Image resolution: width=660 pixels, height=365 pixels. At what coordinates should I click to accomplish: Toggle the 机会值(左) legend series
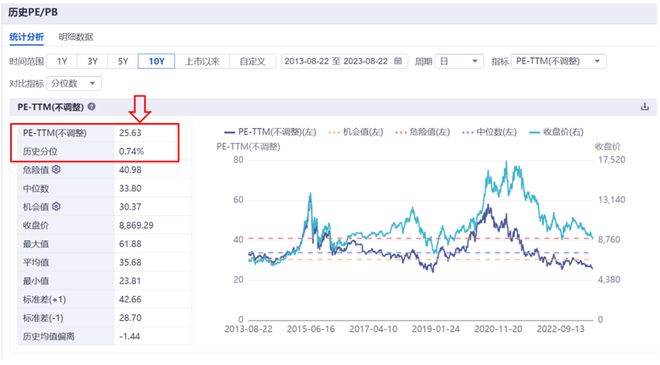click(x=356, y=132)
